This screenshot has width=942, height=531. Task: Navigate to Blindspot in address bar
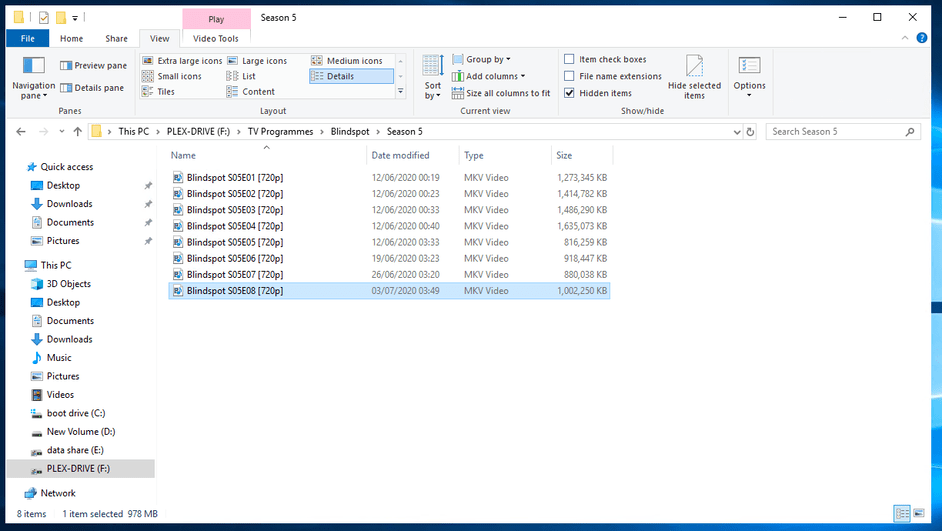pyautogui.click(x=350, y=132)
